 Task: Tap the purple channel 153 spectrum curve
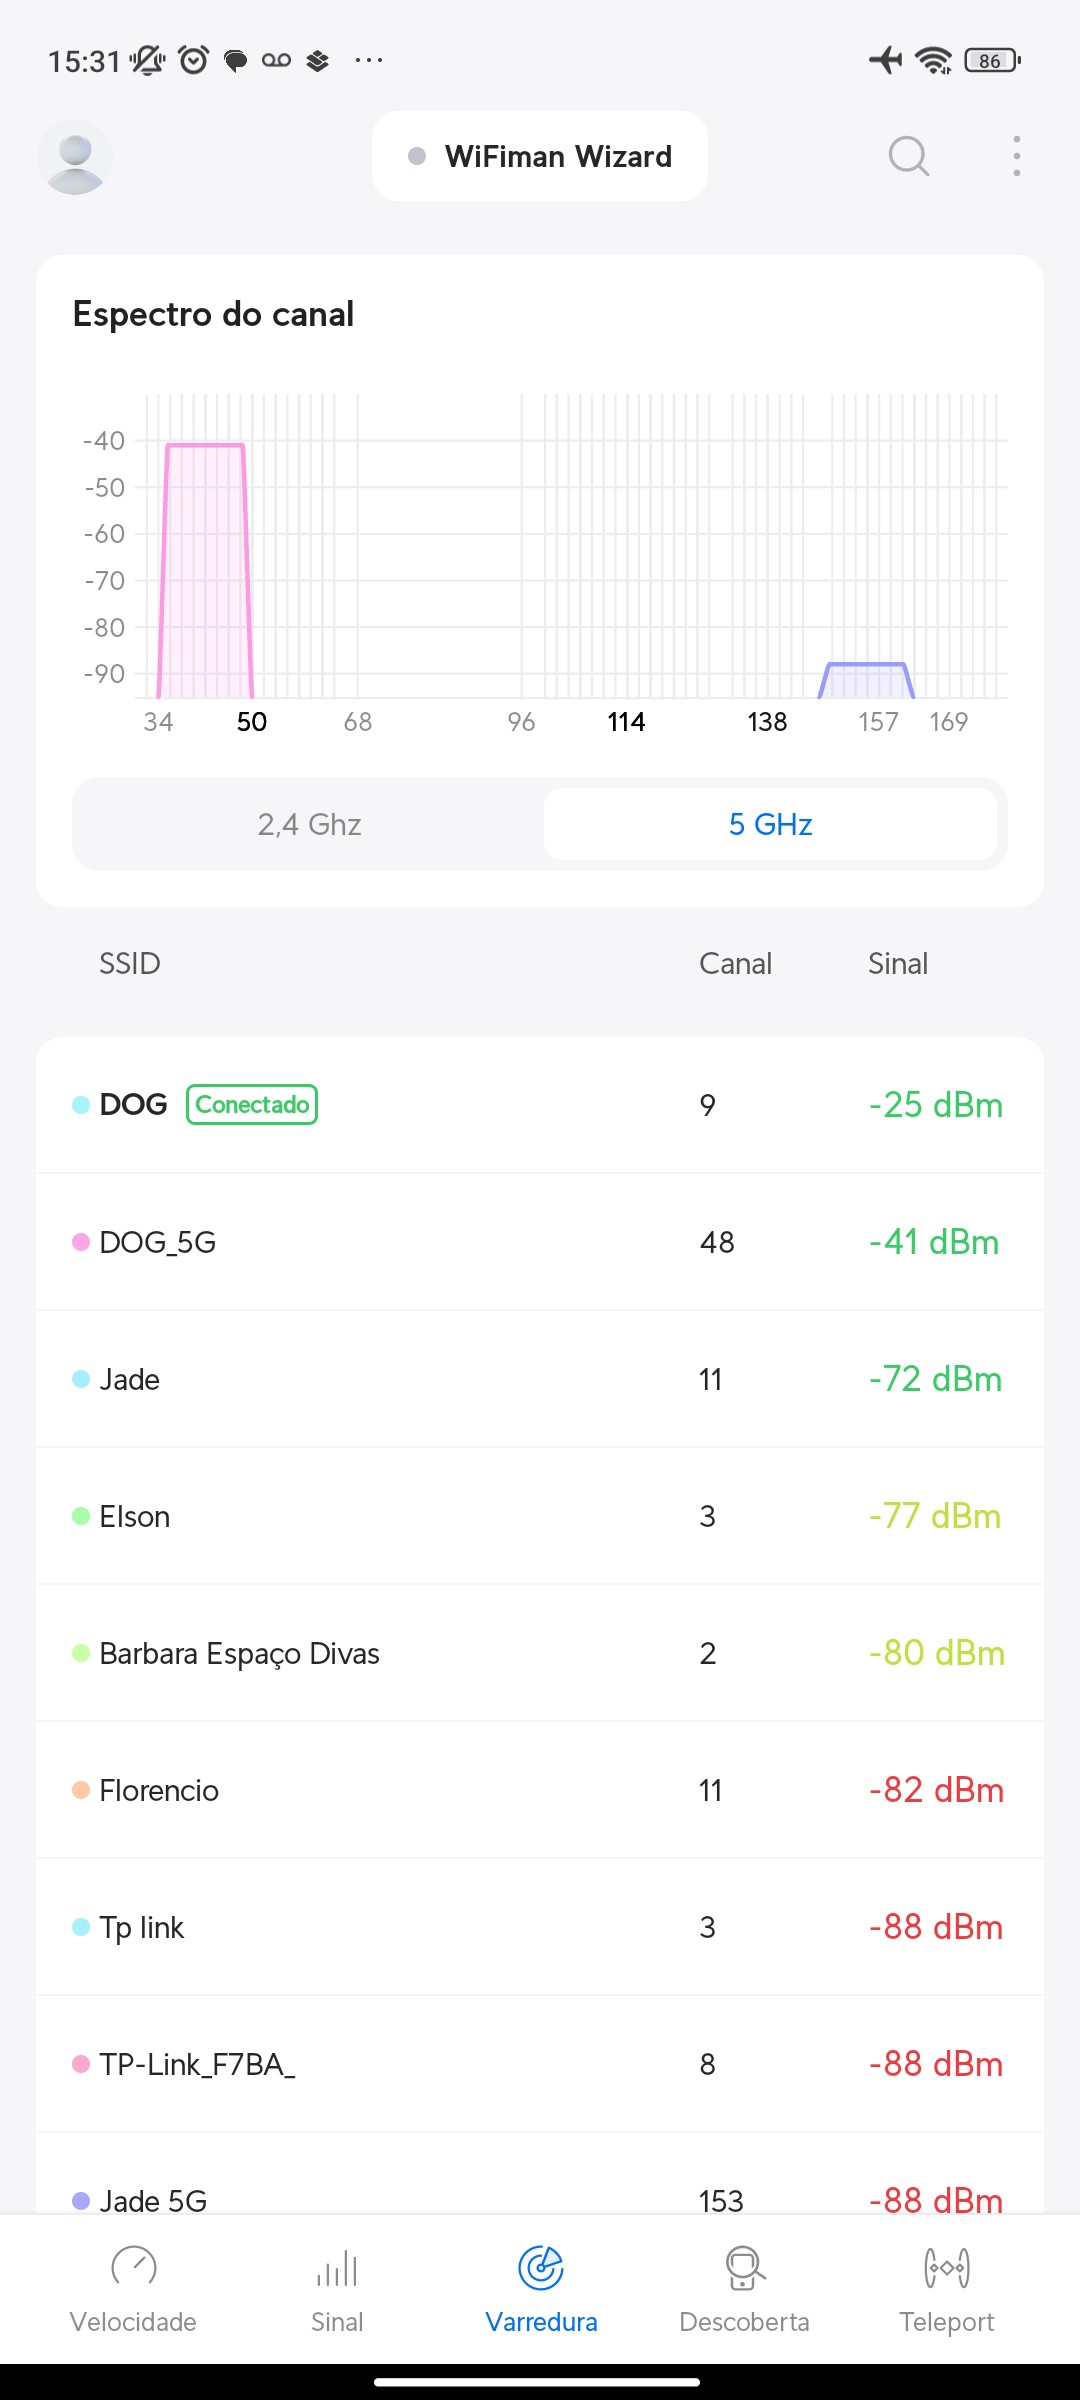click(866, 680)
